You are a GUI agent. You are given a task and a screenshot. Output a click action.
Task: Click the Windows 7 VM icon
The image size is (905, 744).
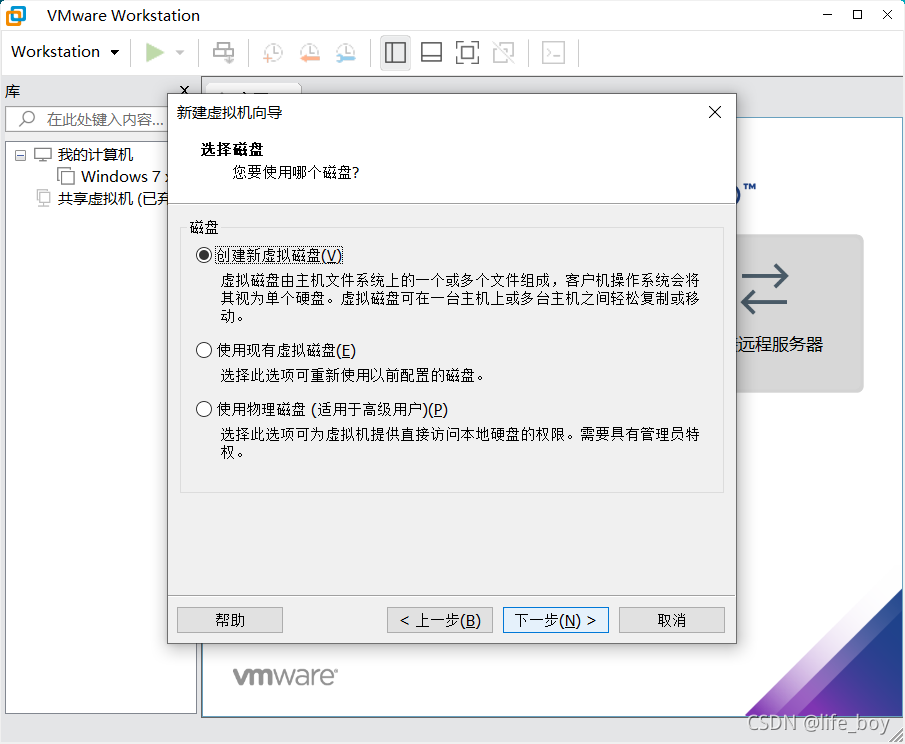66,177
